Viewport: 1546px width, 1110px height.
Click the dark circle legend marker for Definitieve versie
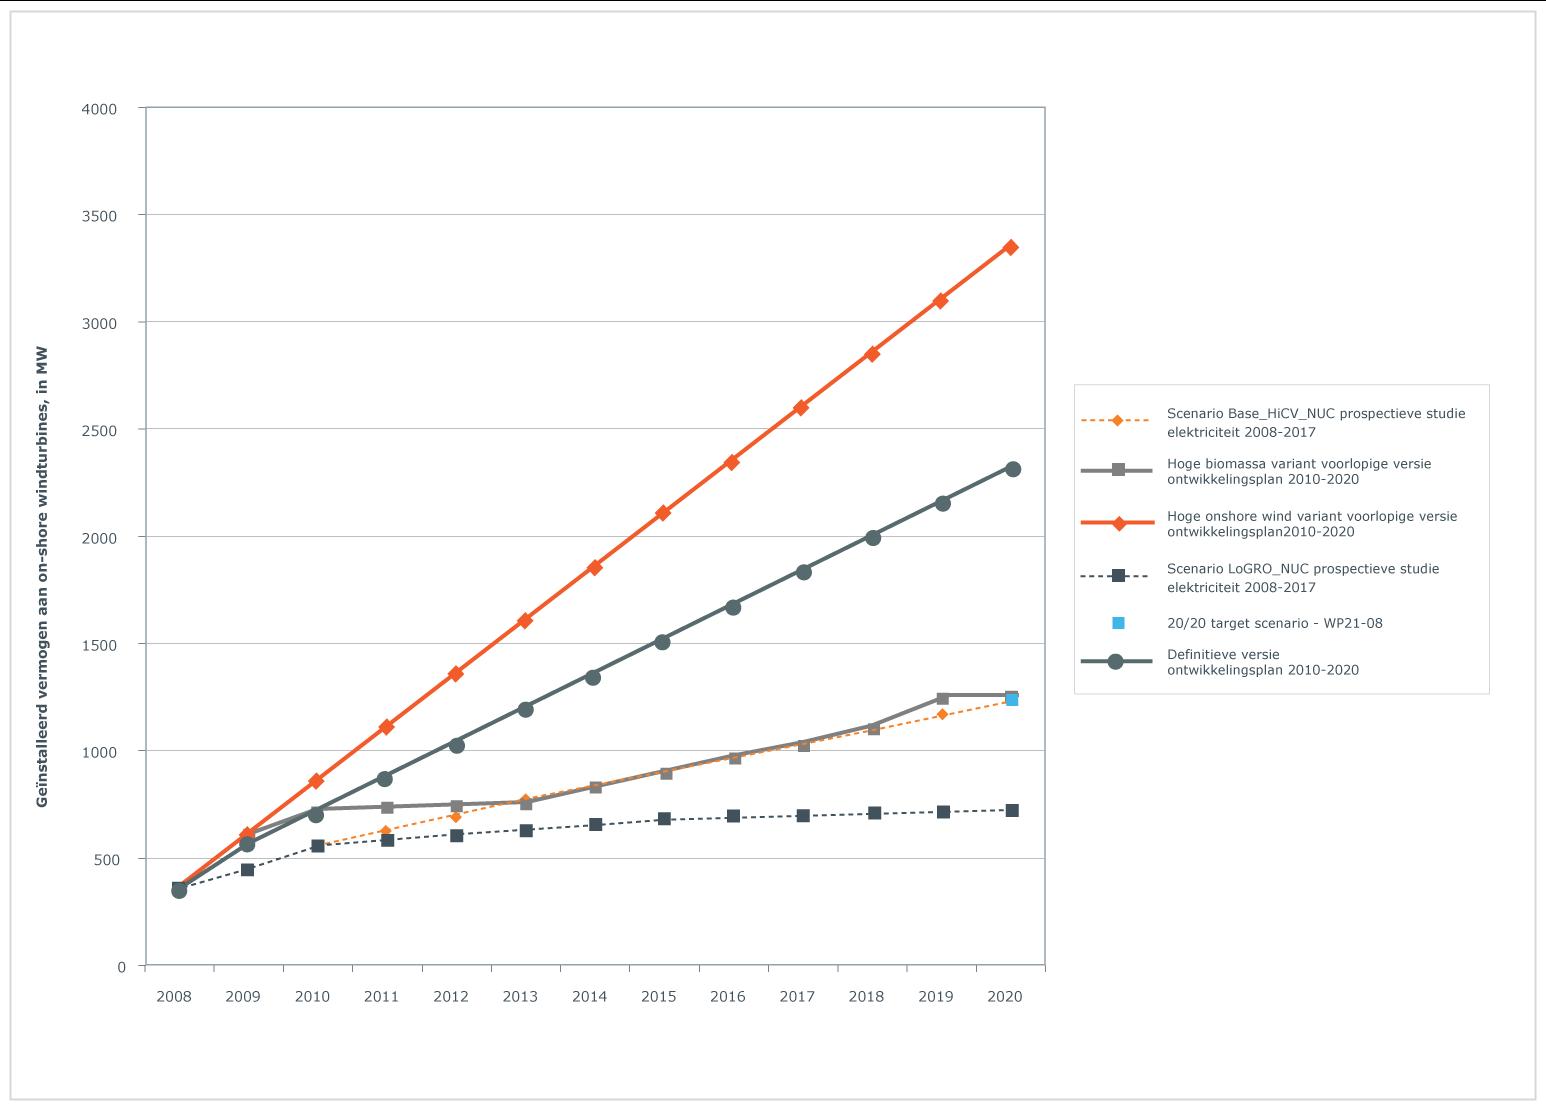pyautogui.click(x=1115, y=661)
